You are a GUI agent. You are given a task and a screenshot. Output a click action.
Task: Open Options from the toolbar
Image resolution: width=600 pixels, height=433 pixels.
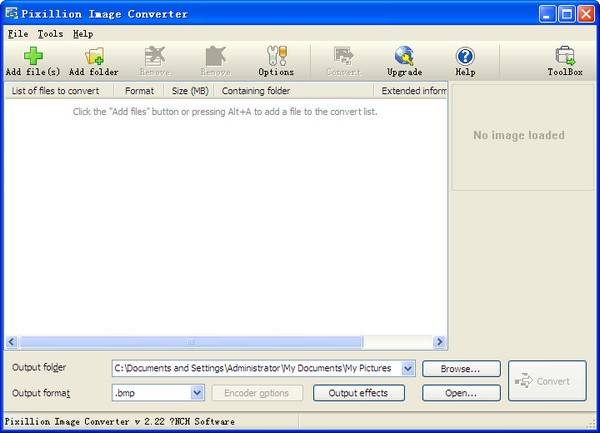(x=276, y=56)
